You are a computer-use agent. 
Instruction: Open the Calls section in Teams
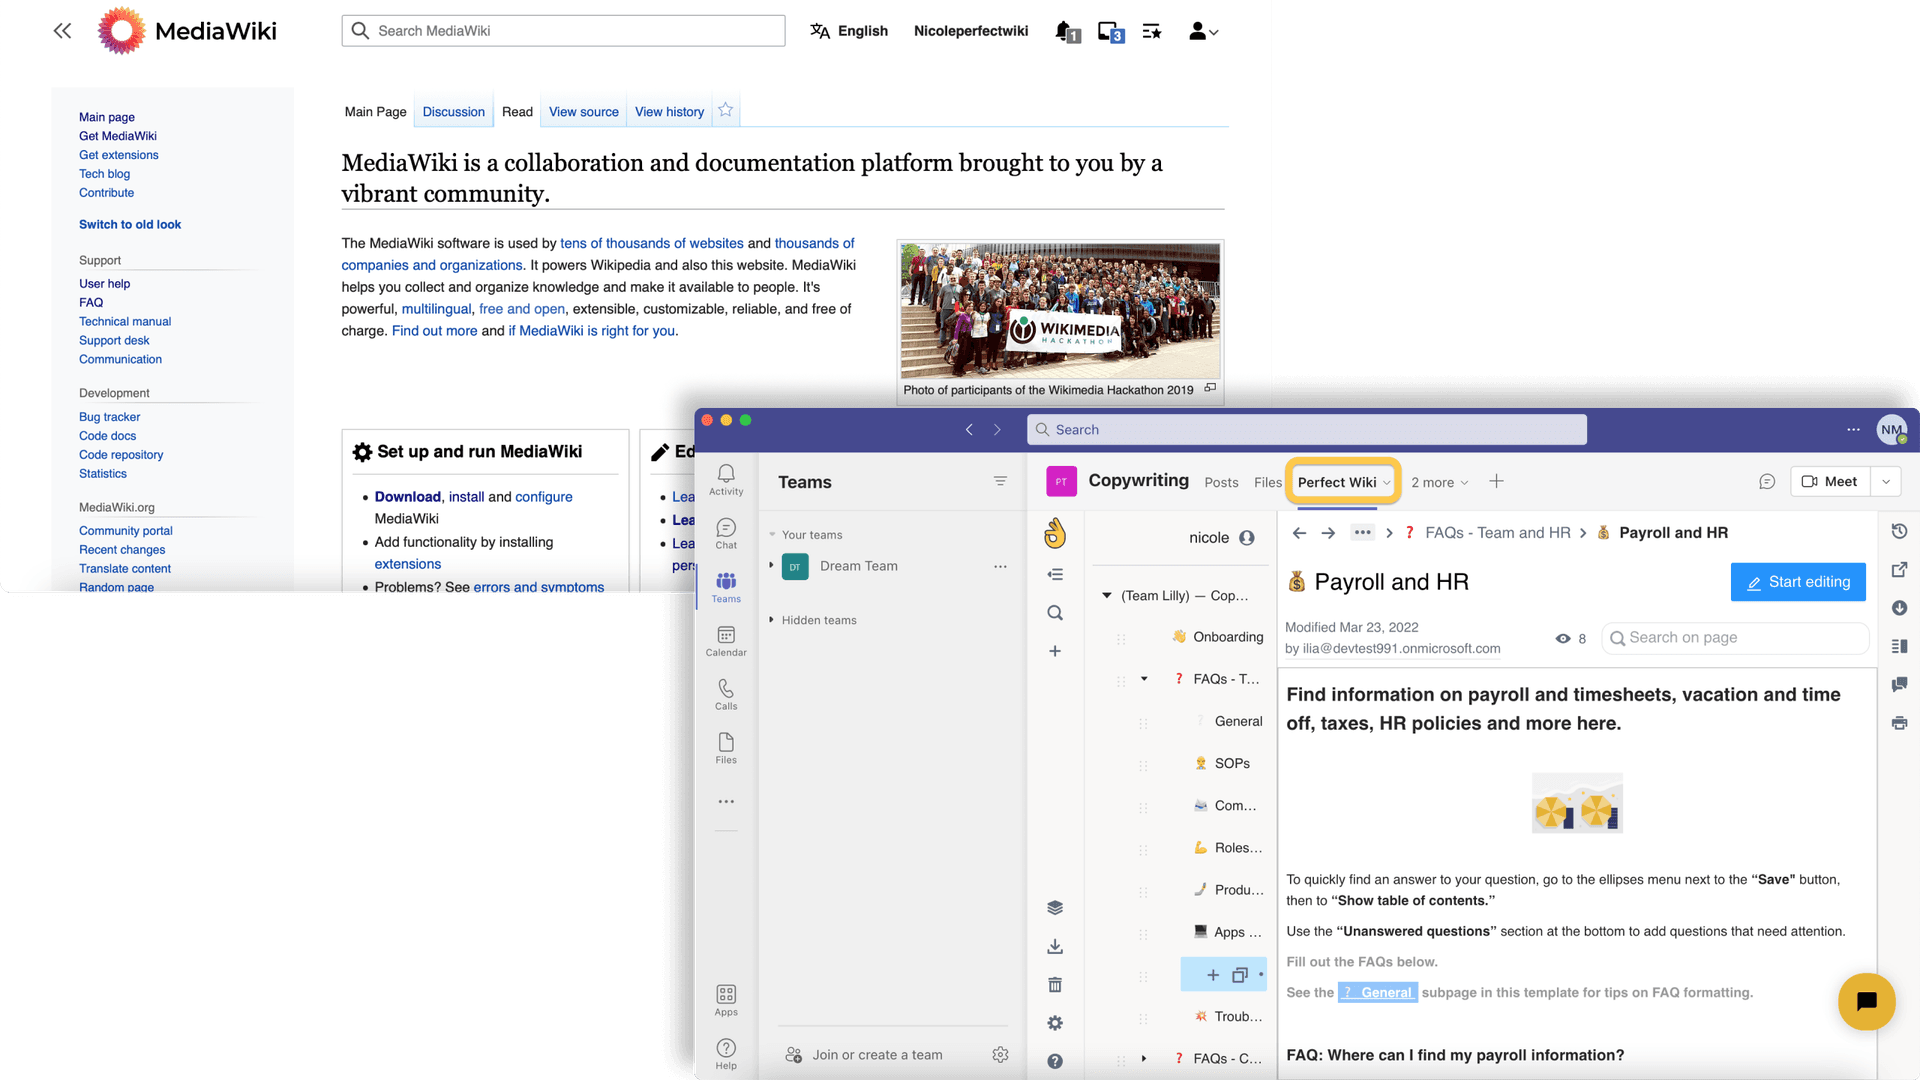click(726, 694)
